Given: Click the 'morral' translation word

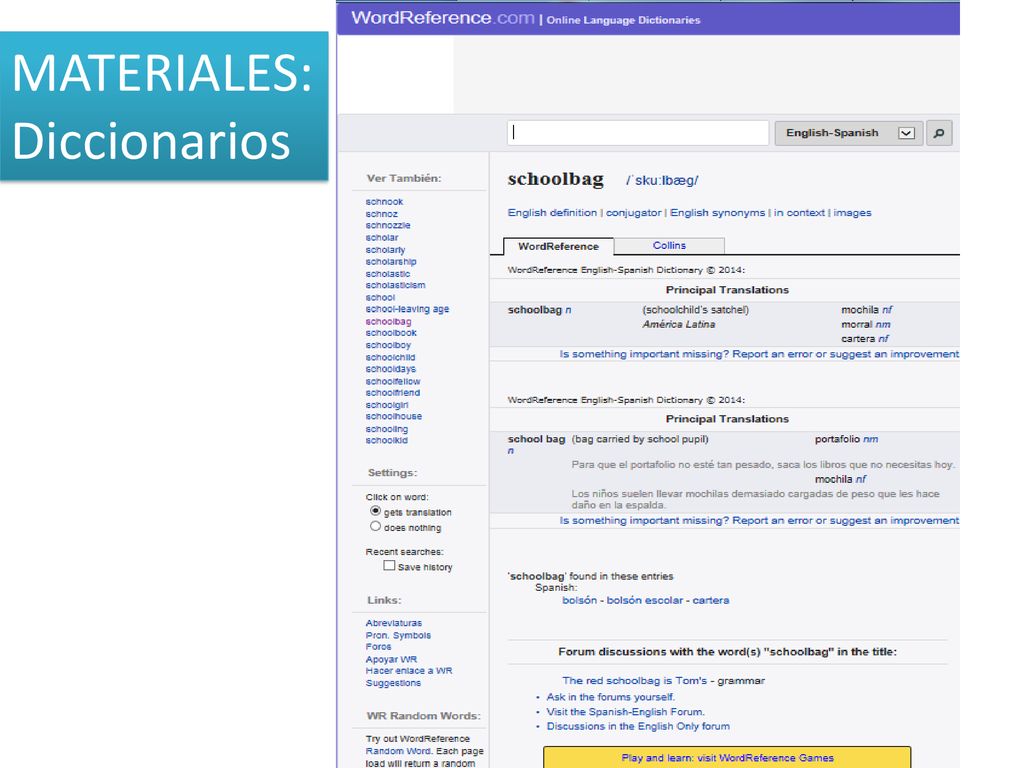Looking at the screenshot, I should pyautogui.click(x=856, y=325).
